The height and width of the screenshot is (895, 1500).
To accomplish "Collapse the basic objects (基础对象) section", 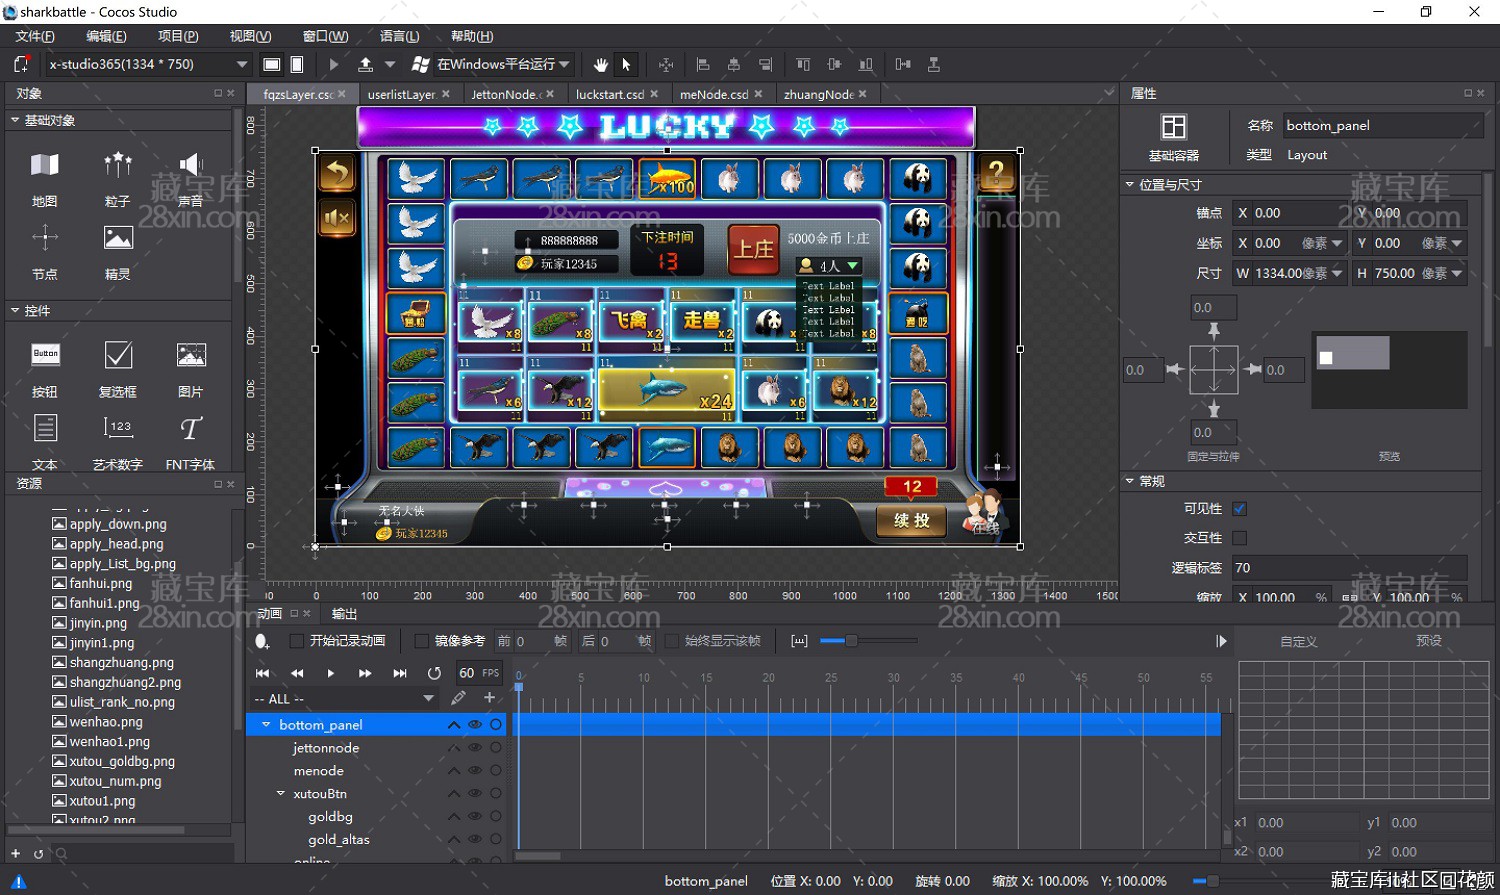I will click(15, 120).
